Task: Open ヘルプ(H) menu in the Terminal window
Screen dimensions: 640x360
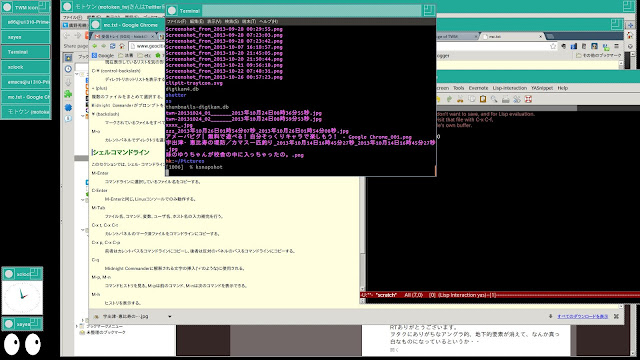Action: click(269, 21)
